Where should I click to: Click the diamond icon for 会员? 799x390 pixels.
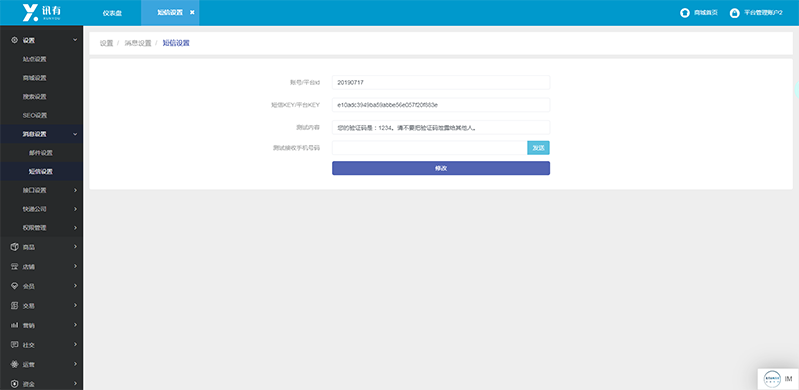click(14, 286)
